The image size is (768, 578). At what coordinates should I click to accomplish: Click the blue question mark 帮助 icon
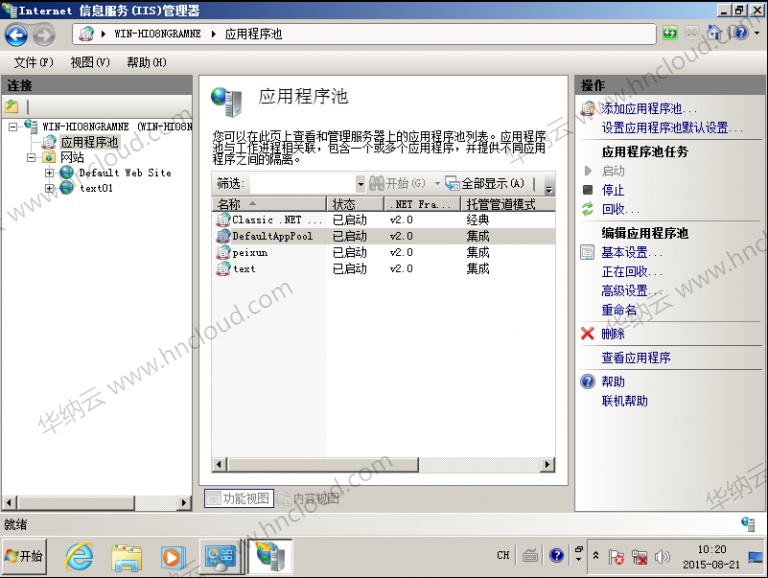pos(587,382)
